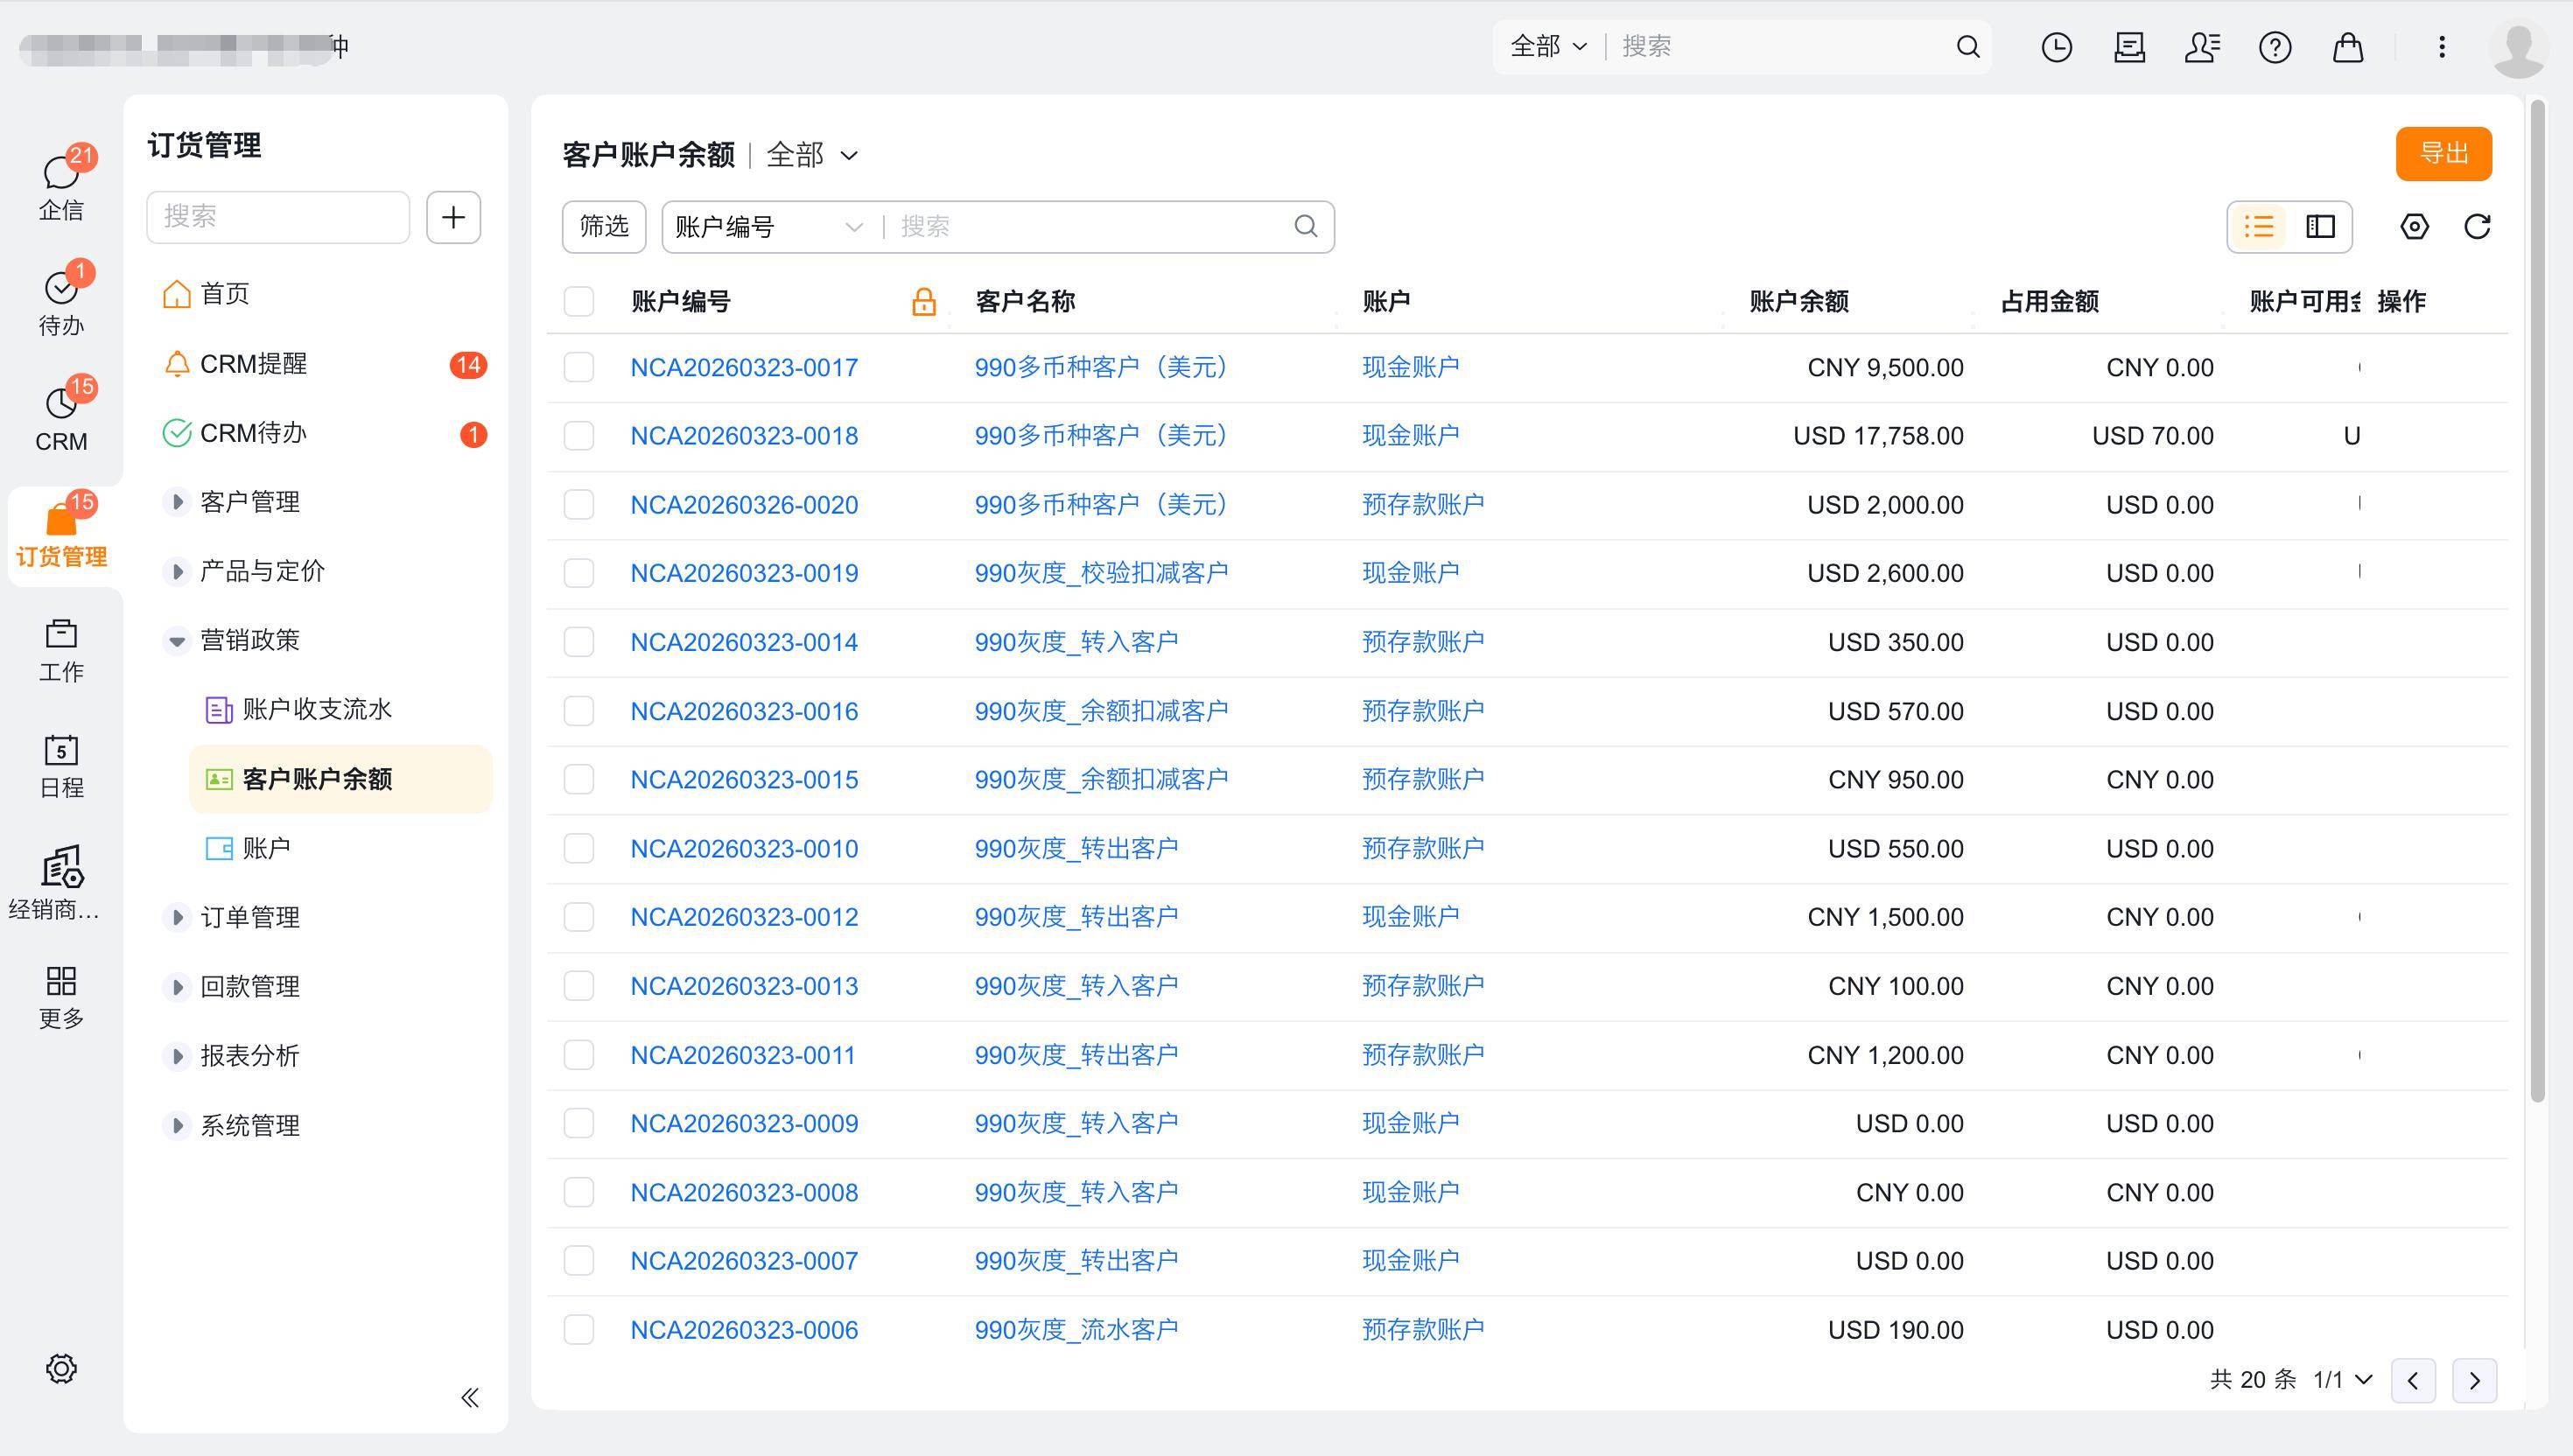Collapse sidebar with double chevron icon
This screenshot has height=1456, width=2573.
pos(470,1397)
